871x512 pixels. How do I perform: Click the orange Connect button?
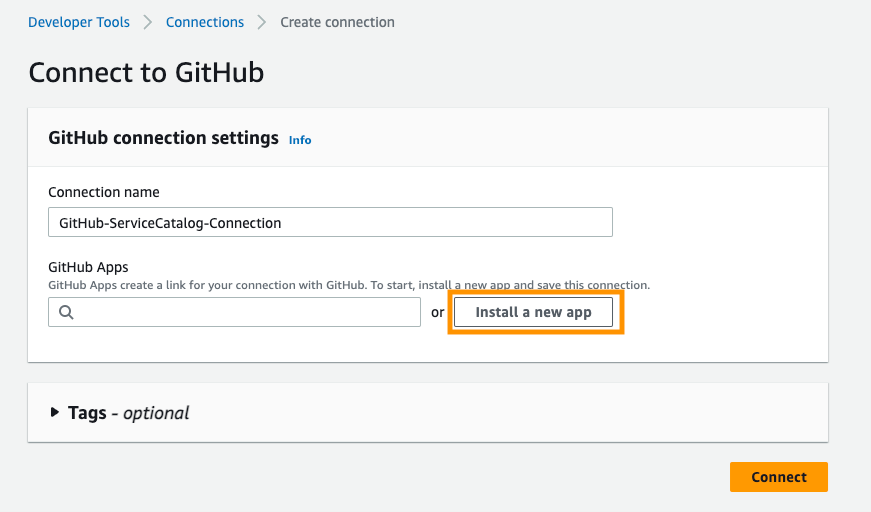pyautogui.click(x=779, y=477)
